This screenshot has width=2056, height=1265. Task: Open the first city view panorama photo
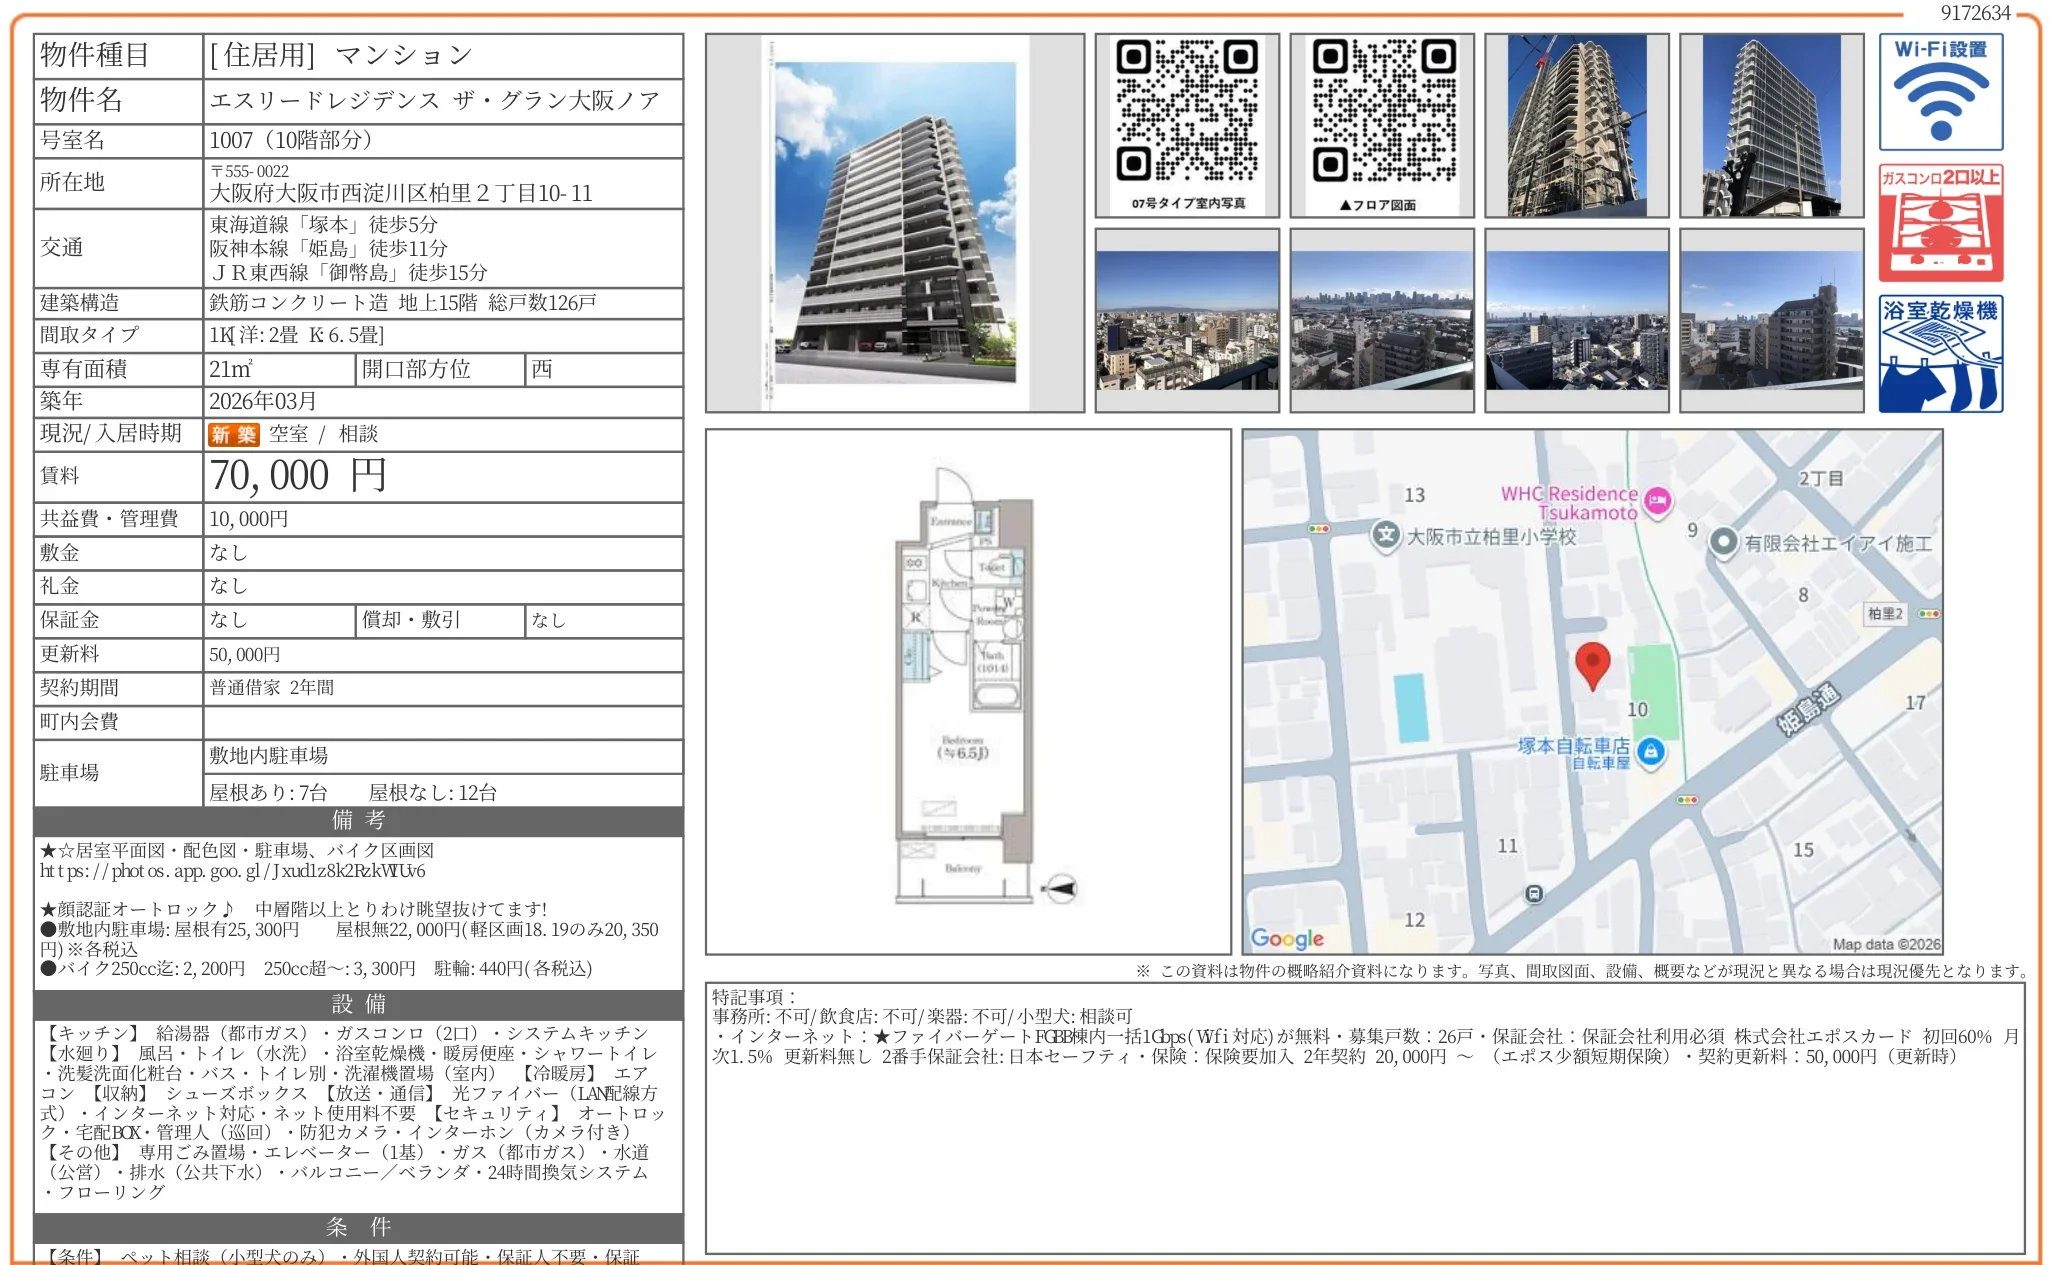(x=1186, y=320)
